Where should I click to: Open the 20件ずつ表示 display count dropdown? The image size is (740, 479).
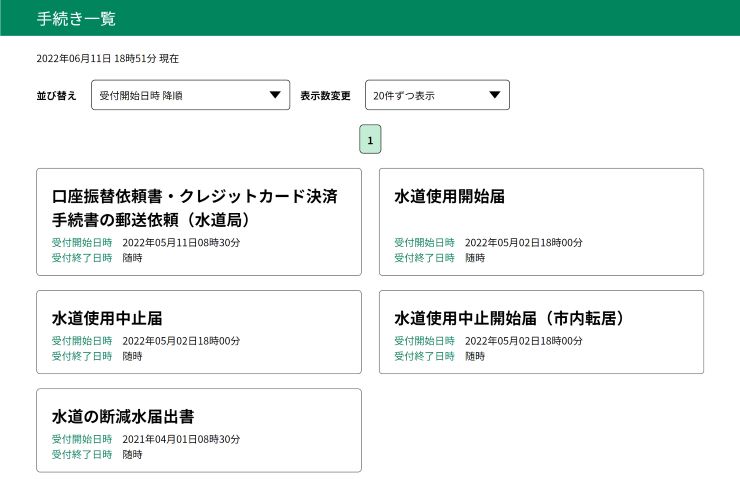437,95
